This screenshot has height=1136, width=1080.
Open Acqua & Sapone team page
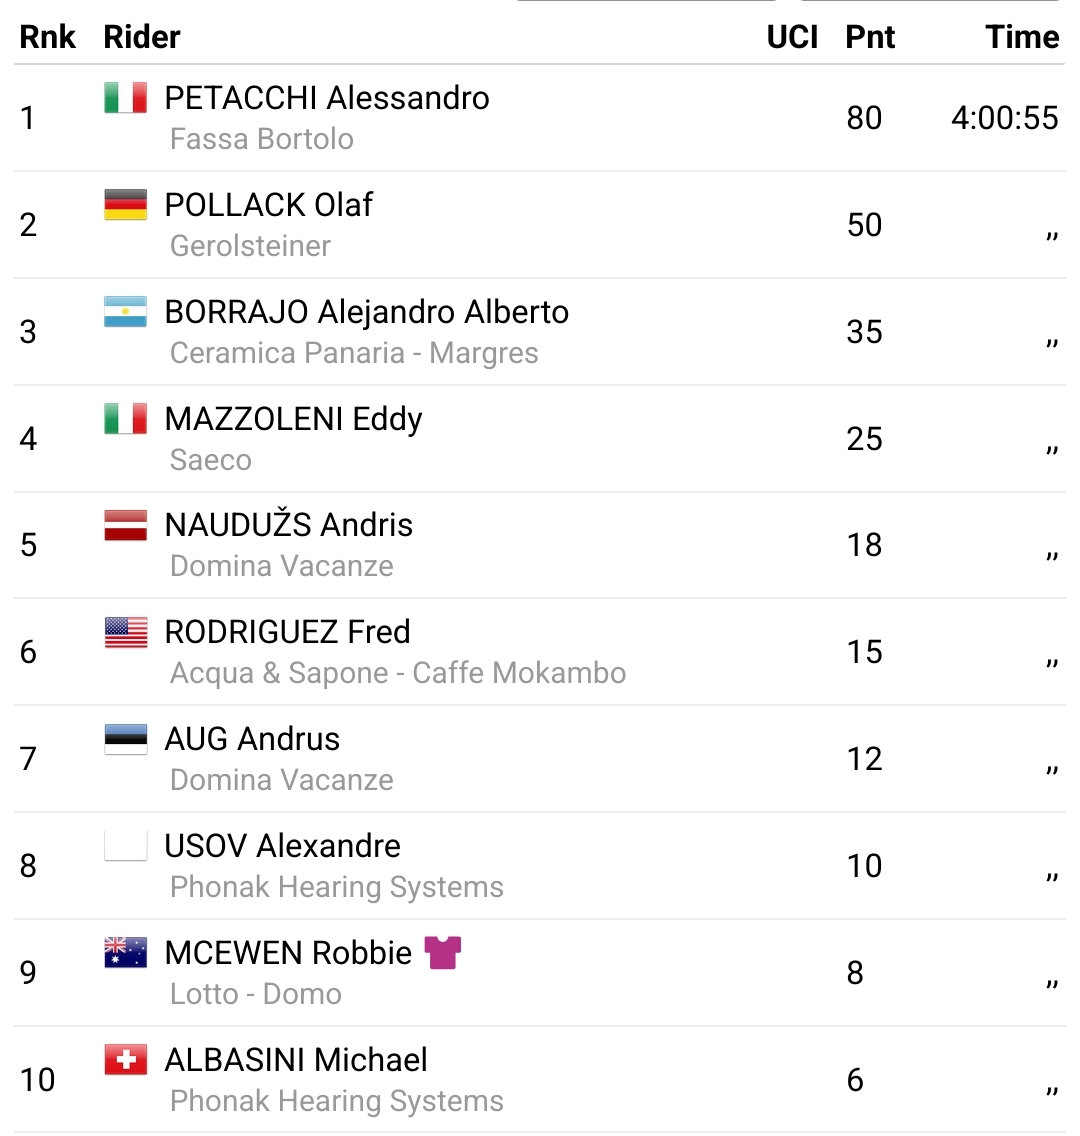[x=398, y=673]
